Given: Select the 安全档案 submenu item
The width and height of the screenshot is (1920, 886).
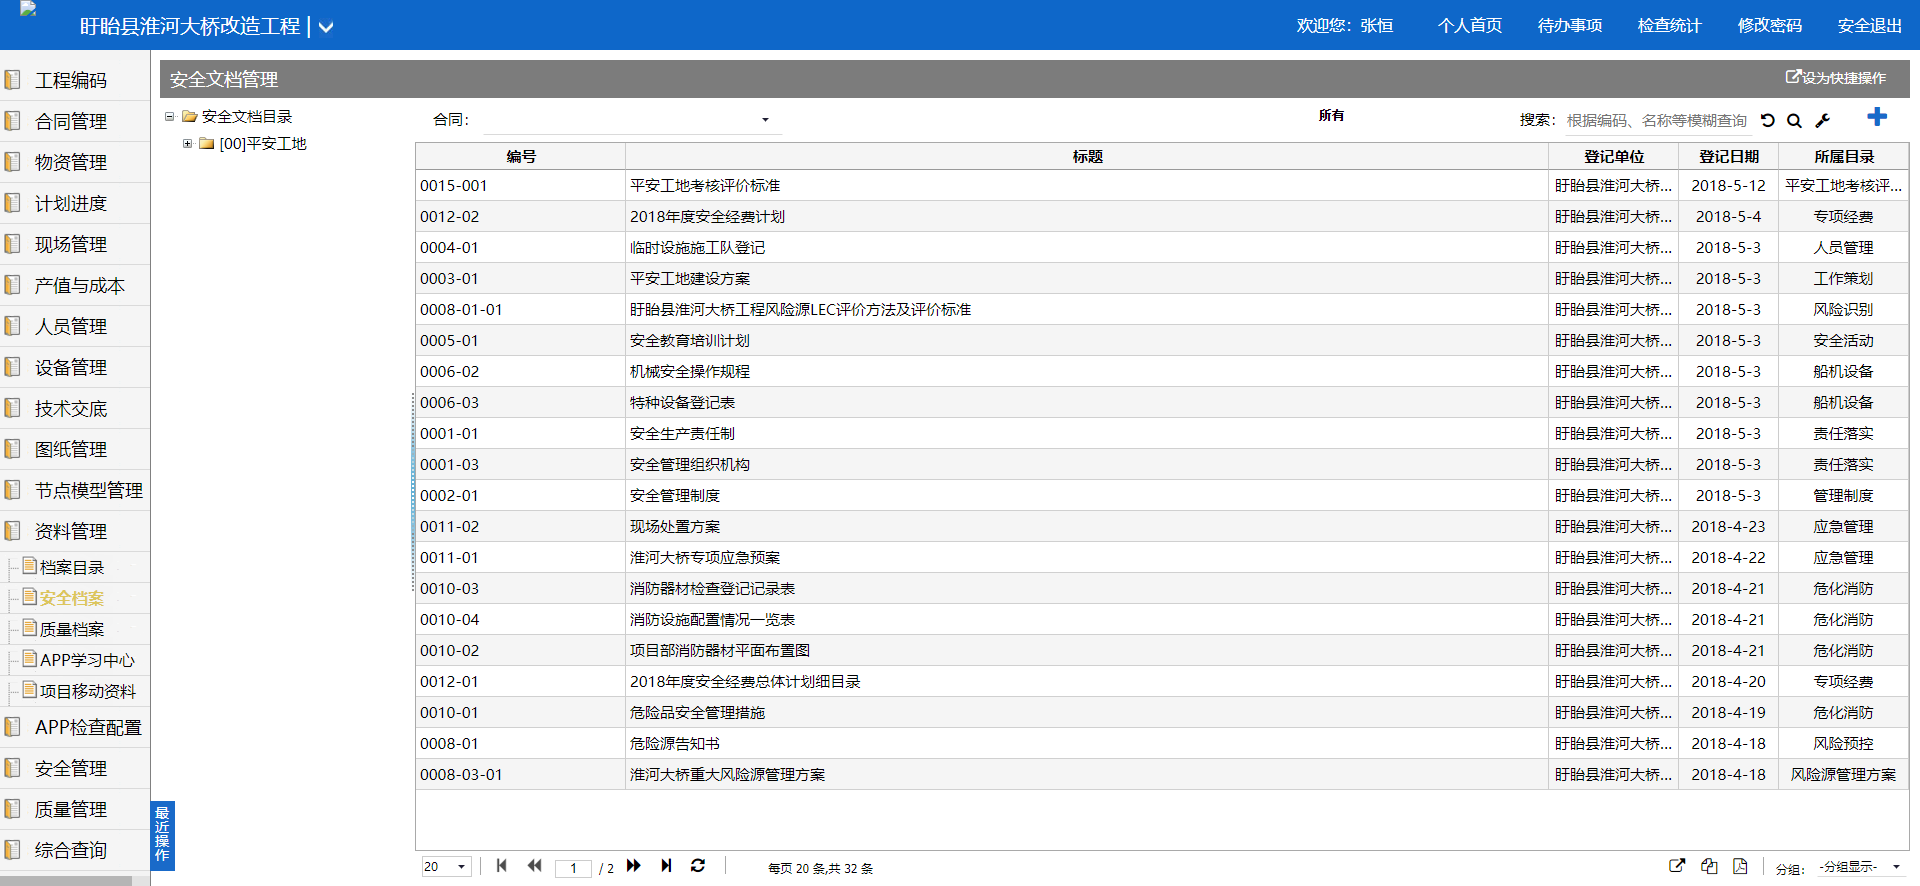Looking at the screenshot, I should coord(71,598).
